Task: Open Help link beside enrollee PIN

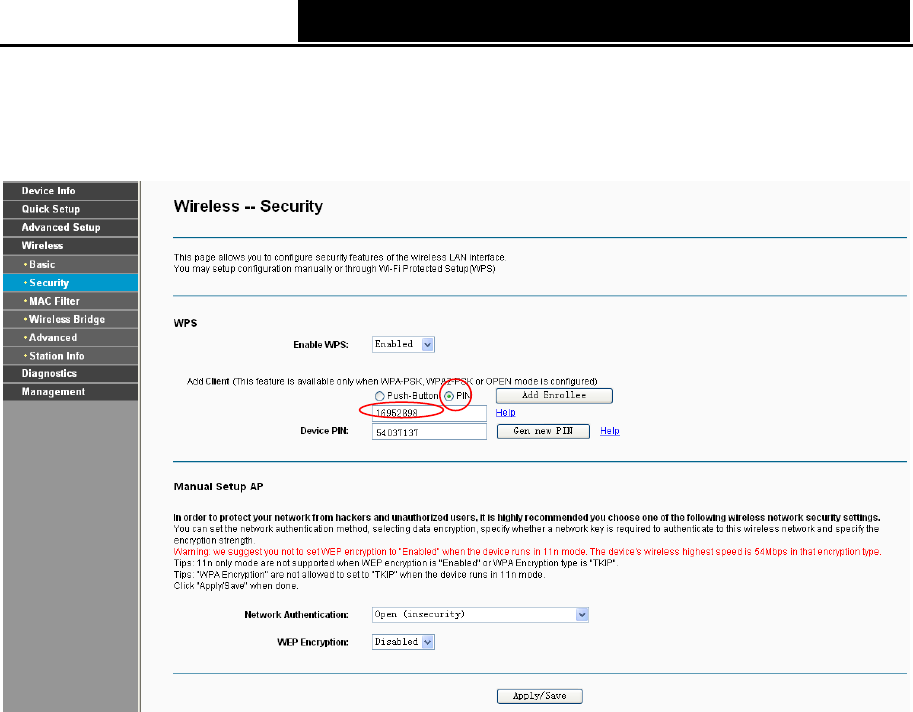Action: tap(505, 412)
